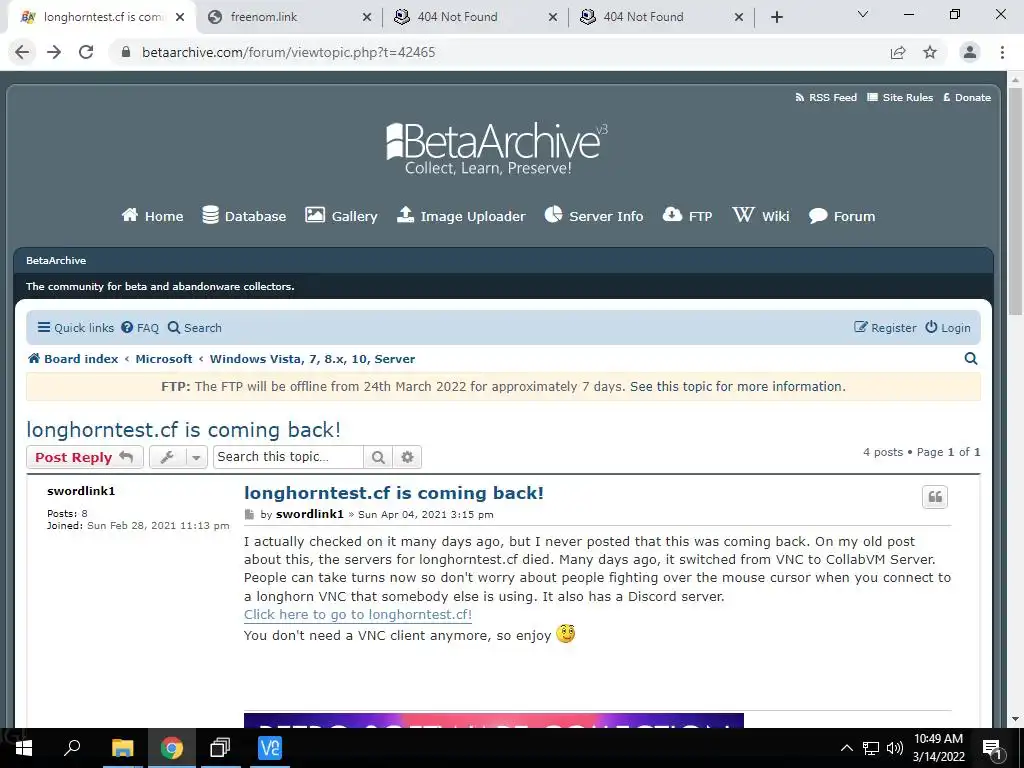Viewport: 1024px width, 768px height.
Task: Open the Windows Start menu
Action: click(24, 748)
